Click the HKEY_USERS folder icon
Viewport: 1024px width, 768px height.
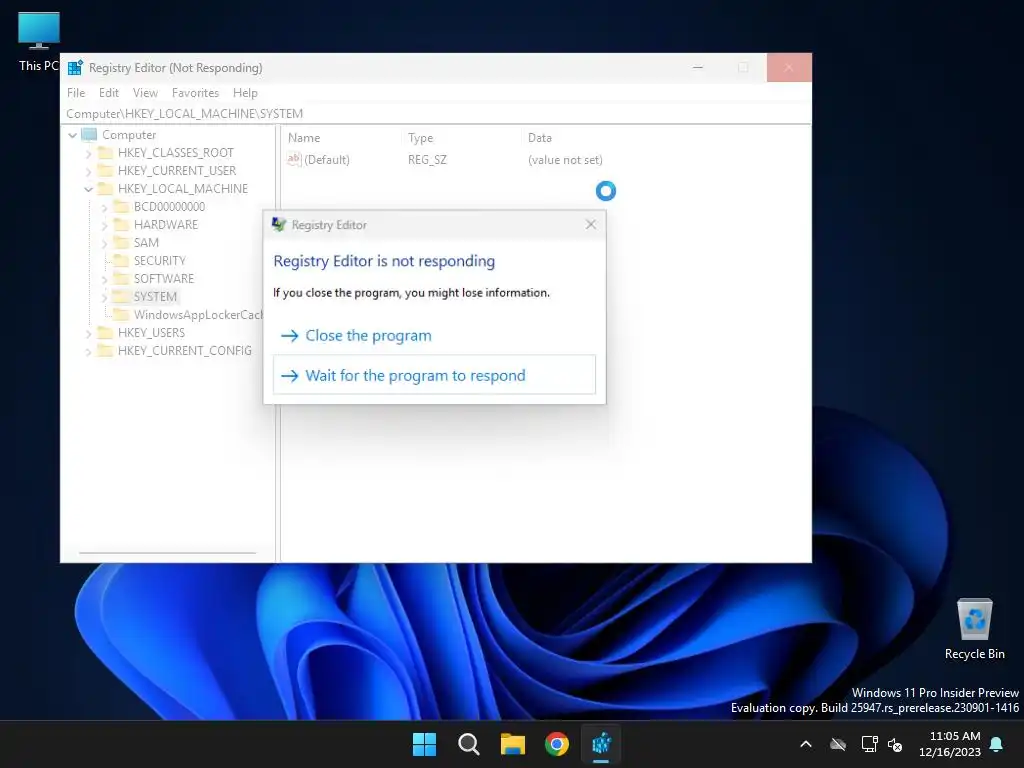pyautogui.click(x=104, y=332)
